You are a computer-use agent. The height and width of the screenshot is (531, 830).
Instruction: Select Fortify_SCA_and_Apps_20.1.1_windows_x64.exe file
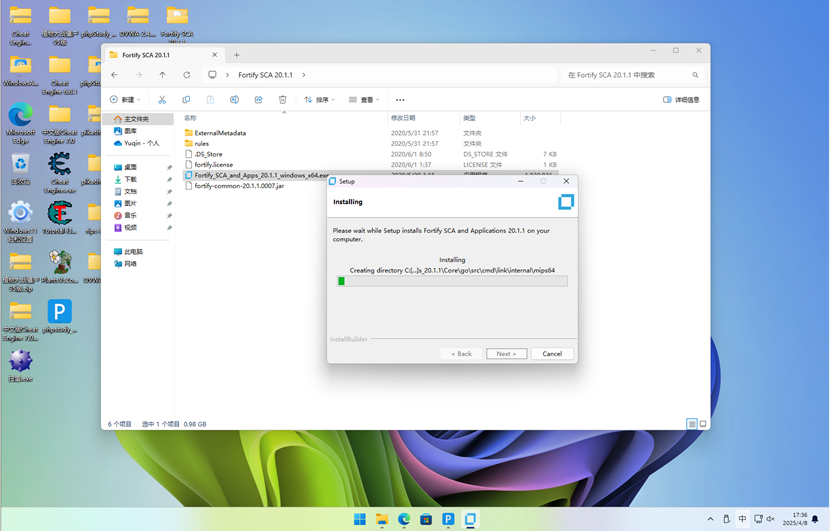pos(257,175)
